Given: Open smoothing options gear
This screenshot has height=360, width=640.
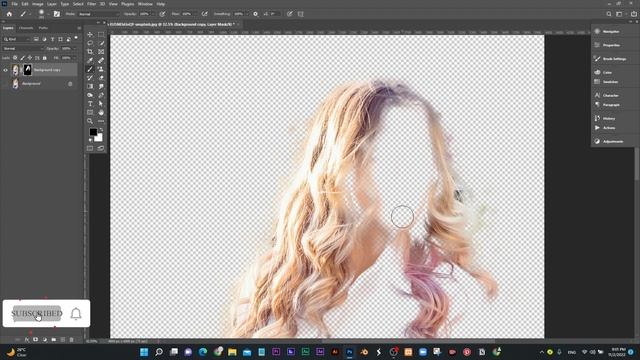Looking at the screenshot, I should (256, 14).
